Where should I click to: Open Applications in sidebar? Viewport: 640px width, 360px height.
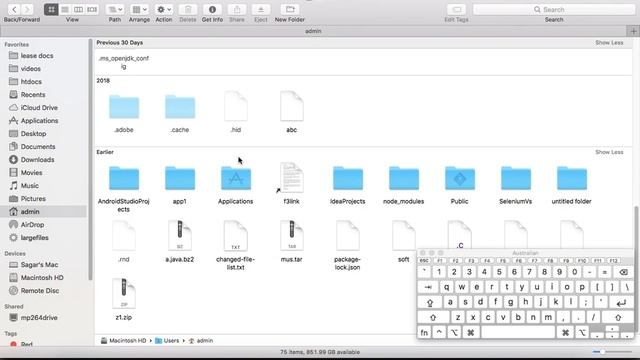pyautogui.click(x=39, y=121)
